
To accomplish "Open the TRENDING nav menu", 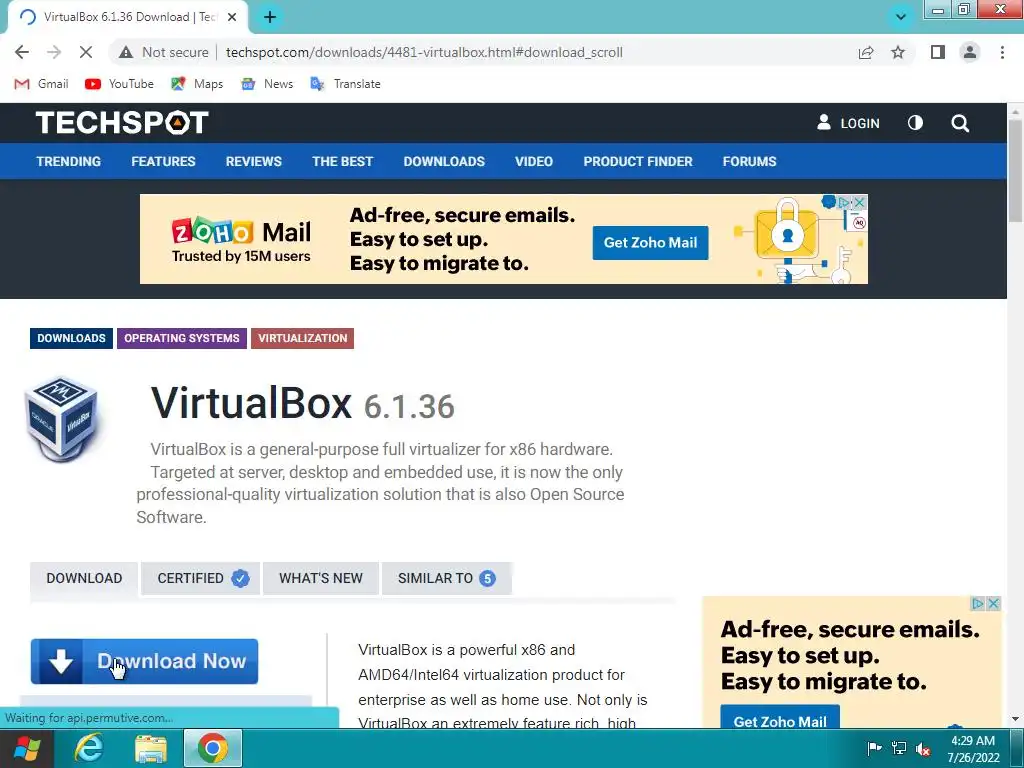I will pyautogui.click(x=69, y=161).
